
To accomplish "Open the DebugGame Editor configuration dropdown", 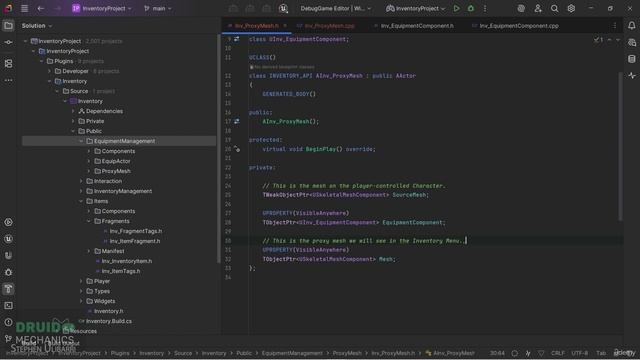I will point(336,8).
